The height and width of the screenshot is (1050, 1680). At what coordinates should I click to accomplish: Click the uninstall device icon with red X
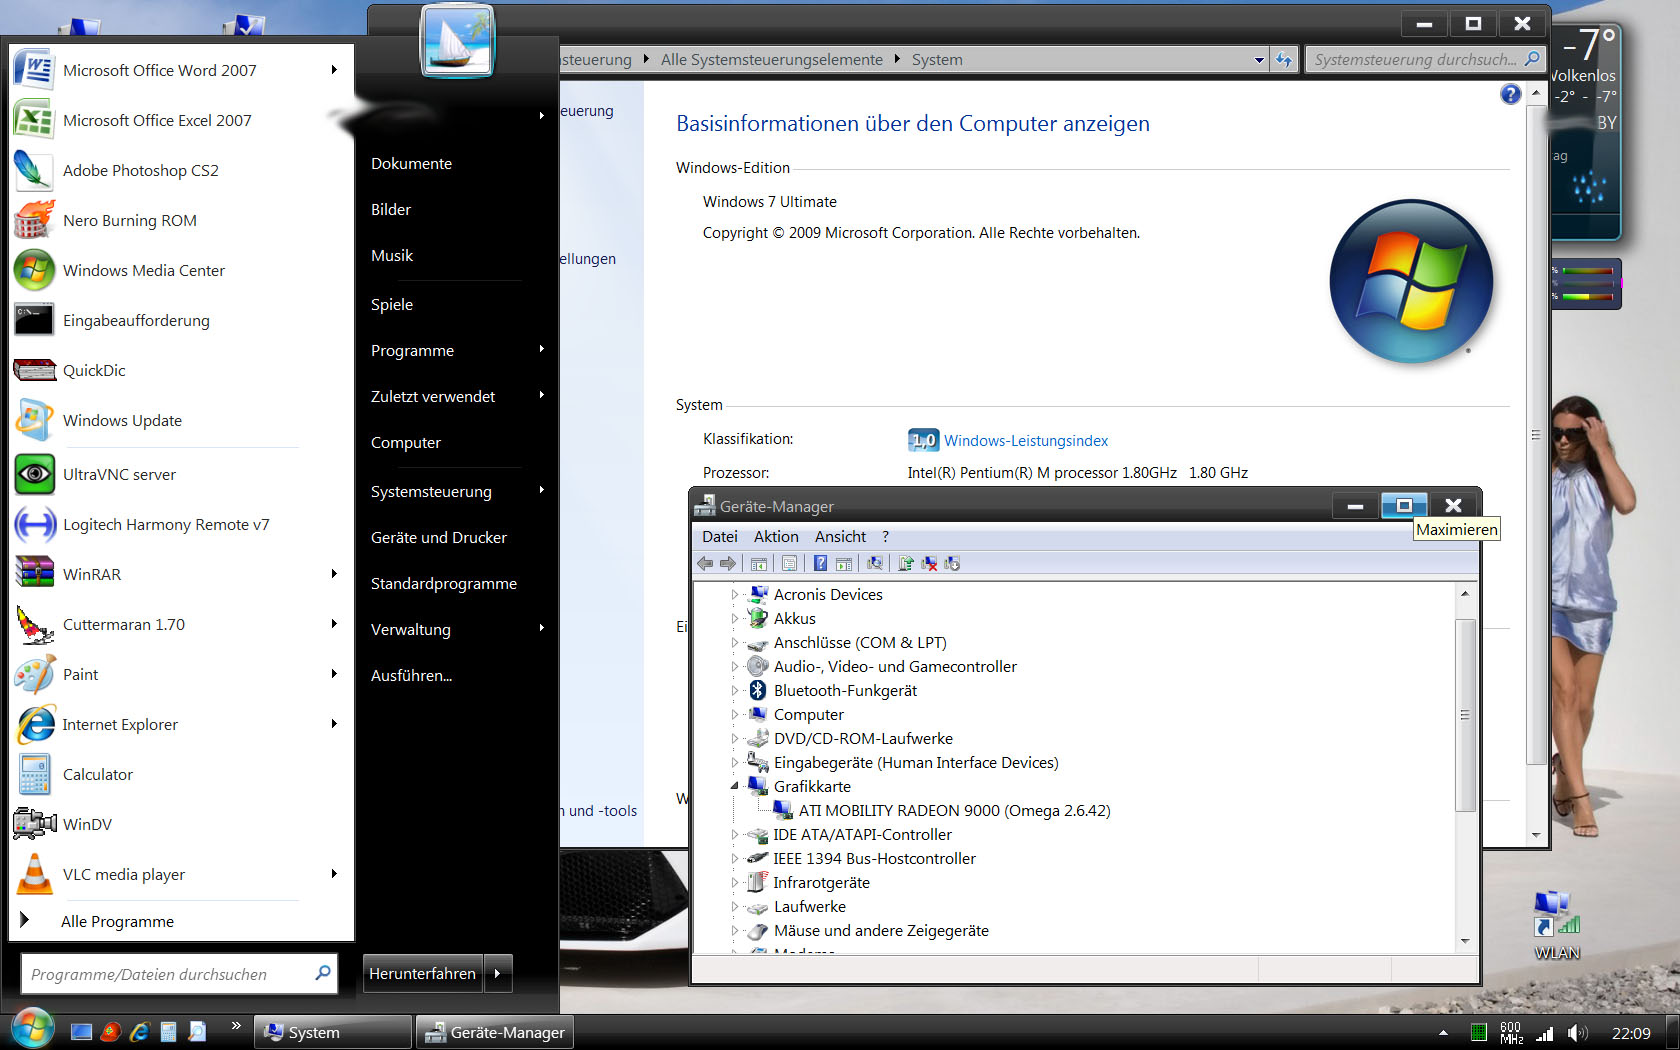tap(929, 564)
